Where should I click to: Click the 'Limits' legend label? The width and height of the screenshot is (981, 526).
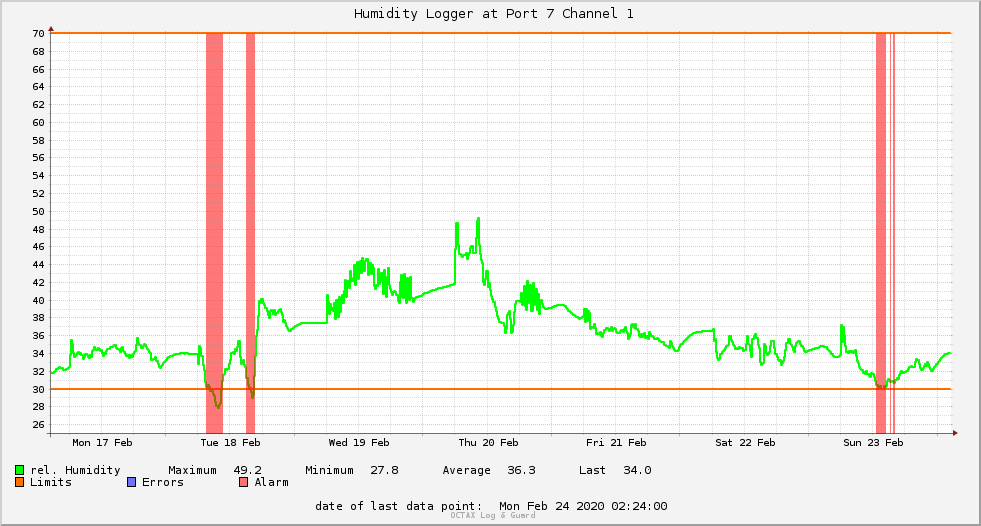pyautogui.click(x=51, y=482)
